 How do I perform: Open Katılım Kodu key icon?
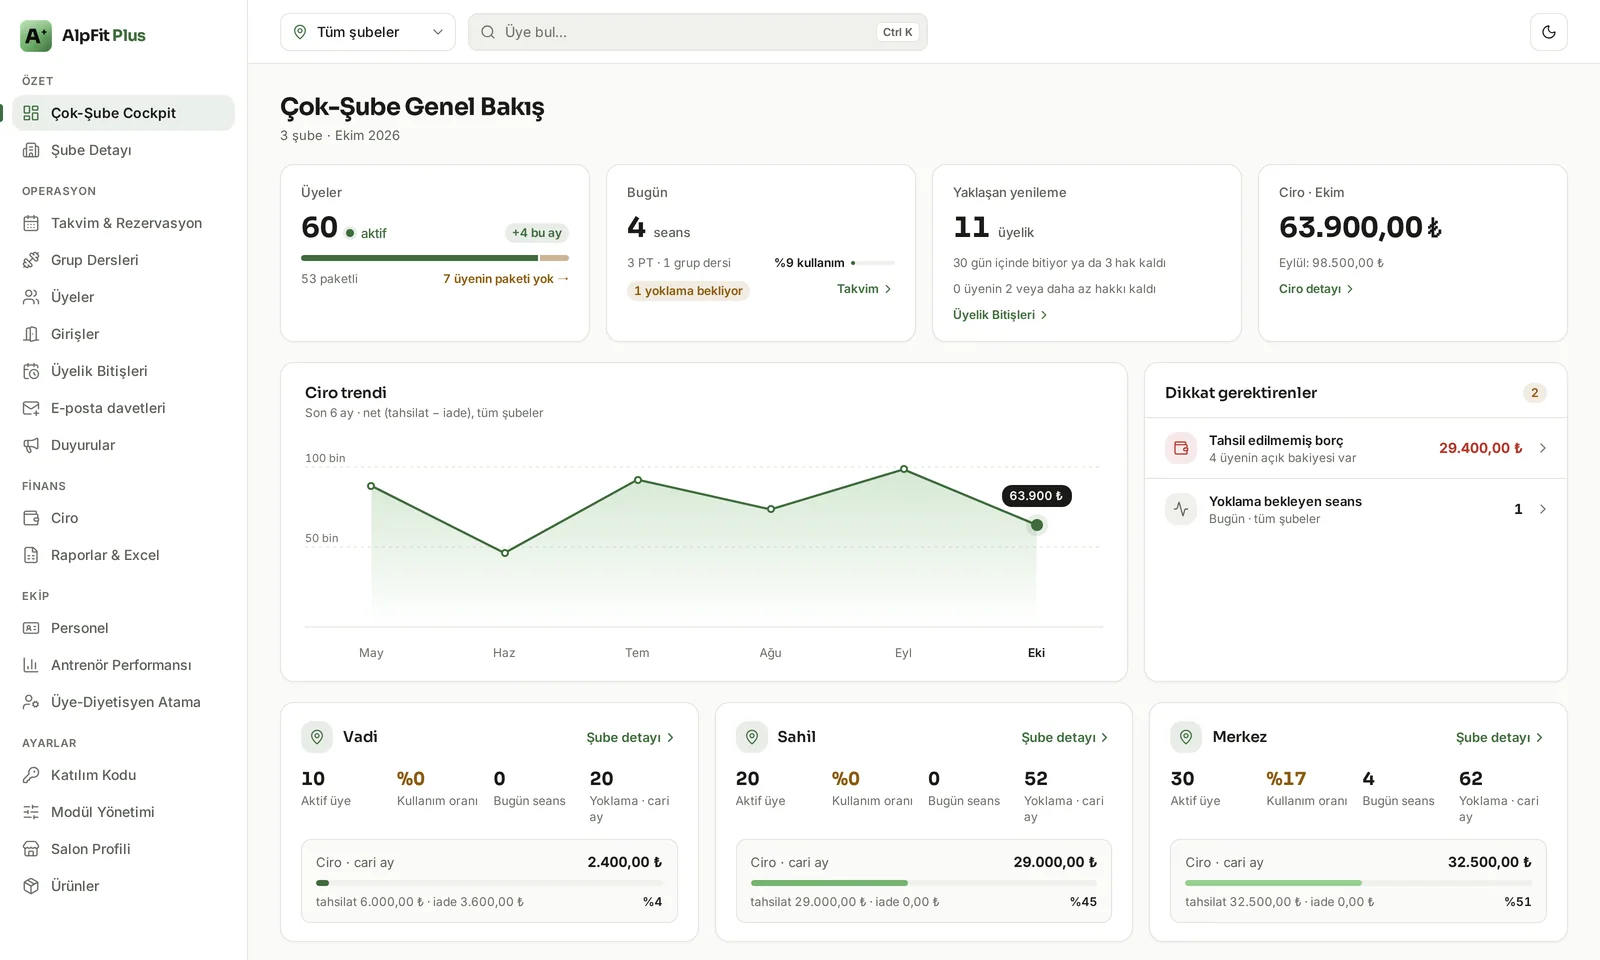tap(31, 775)
